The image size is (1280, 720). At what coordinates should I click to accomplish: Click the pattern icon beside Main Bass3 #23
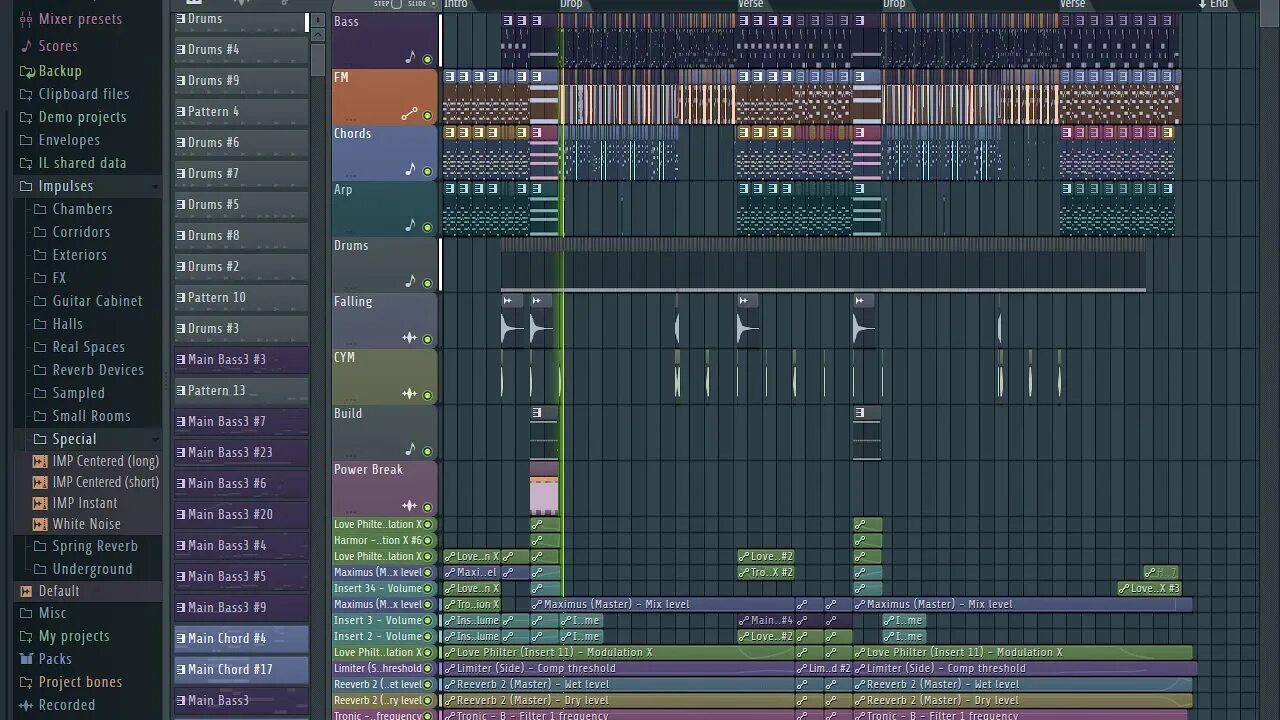pyautogui.click(x=181, y=452)
